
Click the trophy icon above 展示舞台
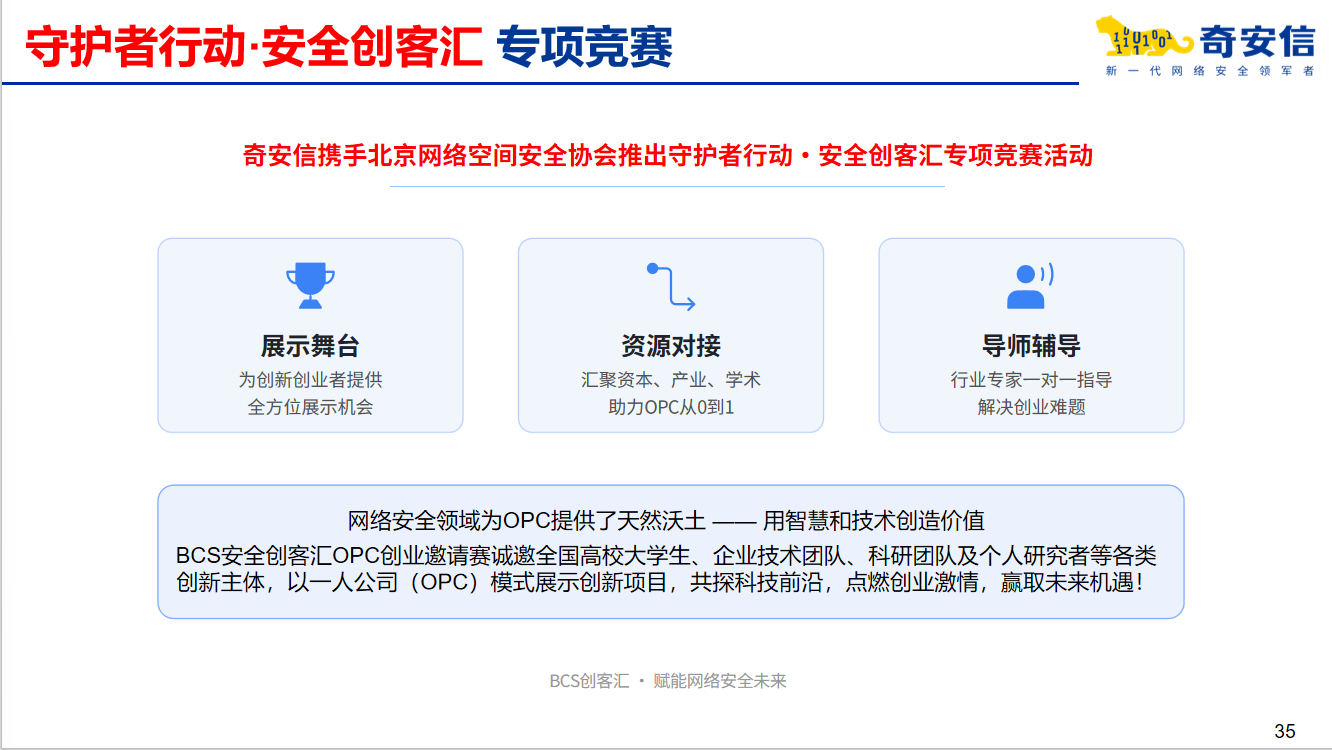tap(310, 285)
